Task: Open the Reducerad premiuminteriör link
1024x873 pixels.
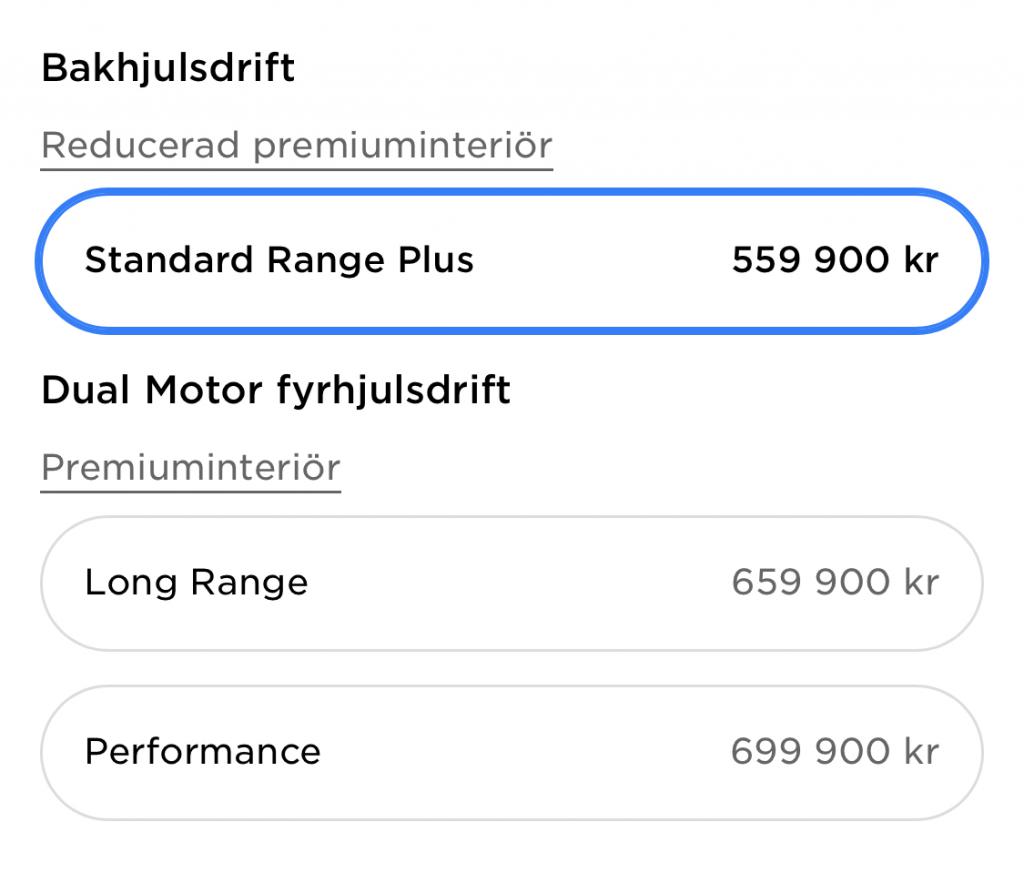Action: [297, 146]
